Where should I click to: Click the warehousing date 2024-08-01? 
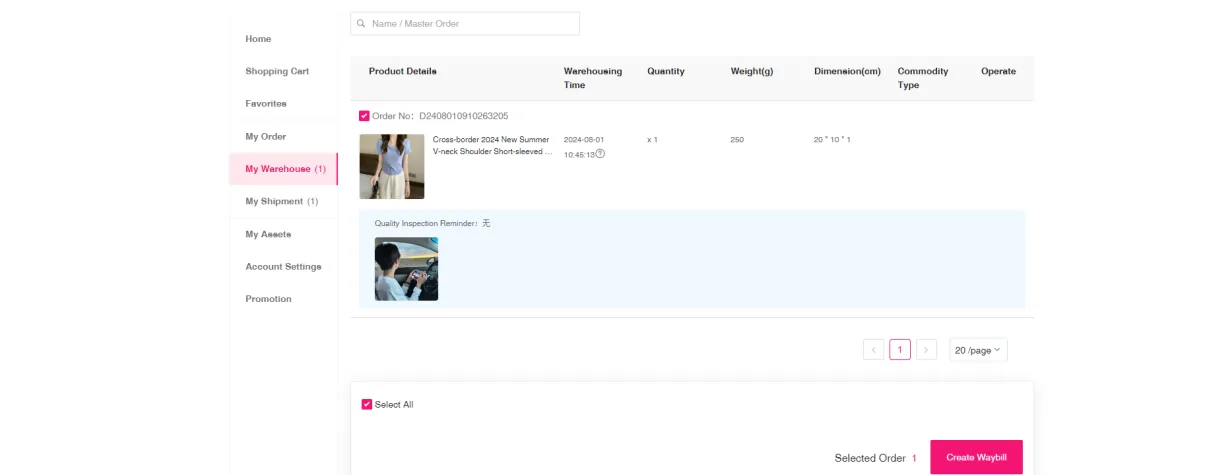[x=584, y=140]
